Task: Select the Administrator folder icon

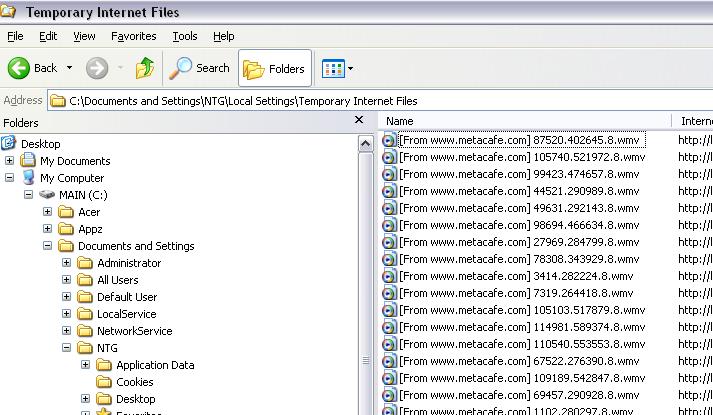Action: click(85, 263)
